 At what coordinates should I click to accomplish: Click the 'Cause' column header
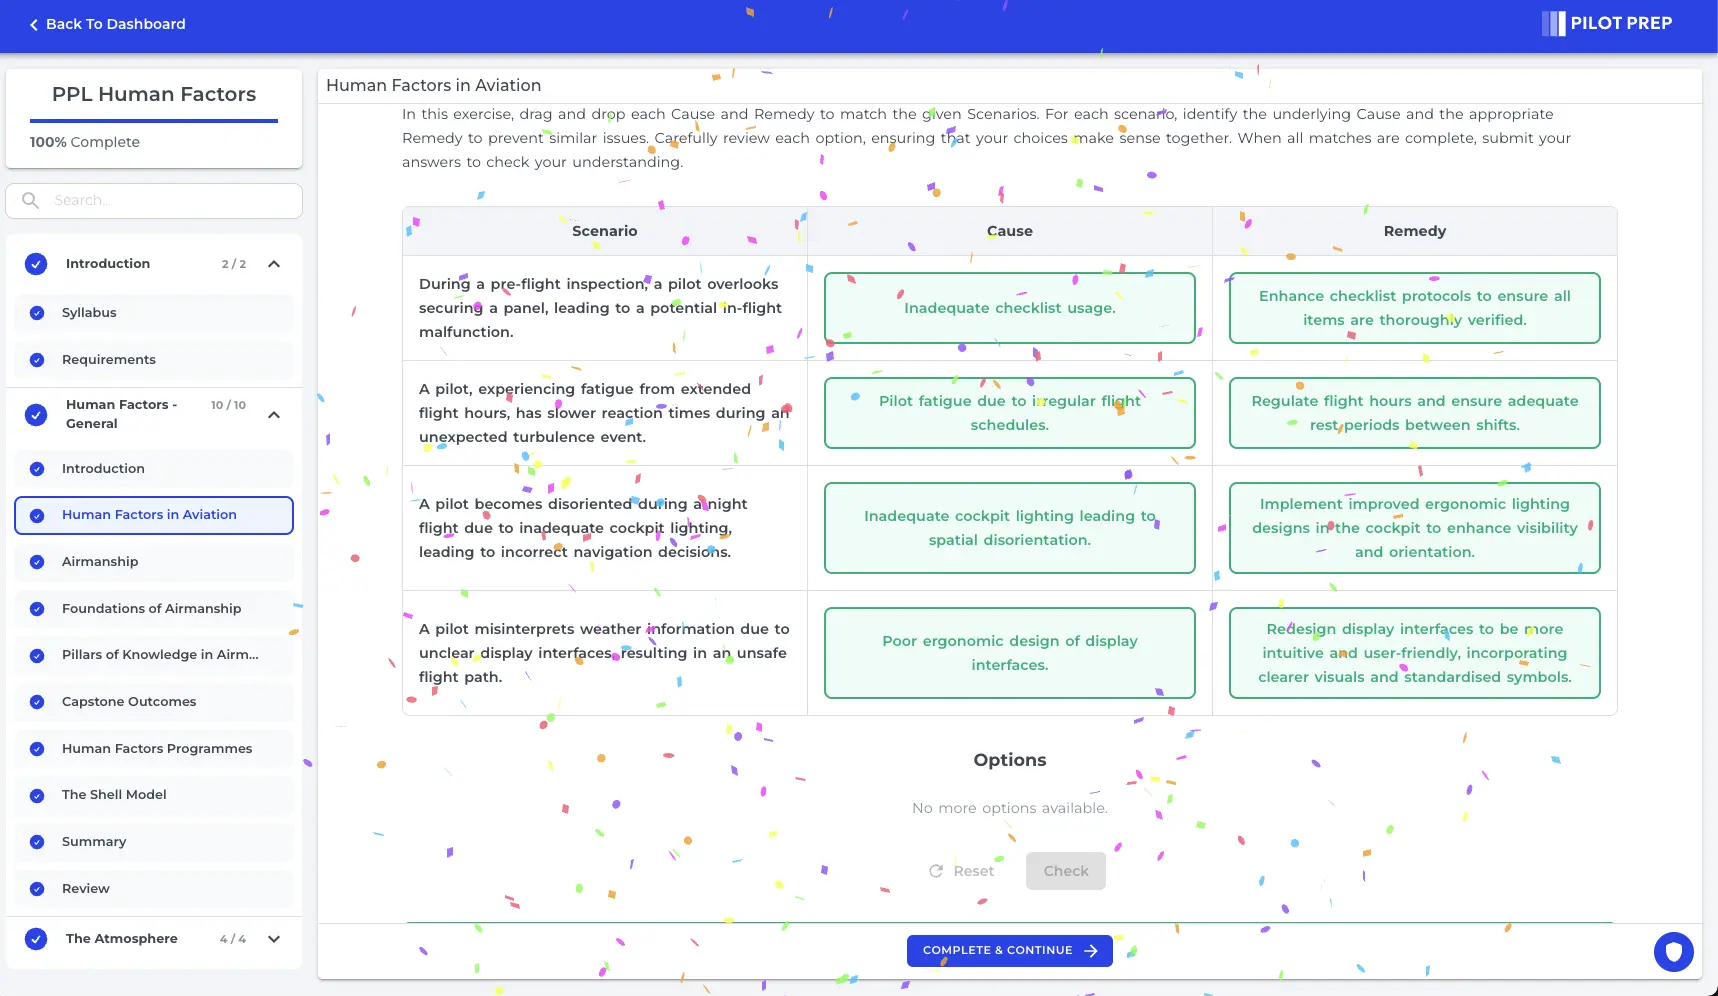pos(1010,231)
